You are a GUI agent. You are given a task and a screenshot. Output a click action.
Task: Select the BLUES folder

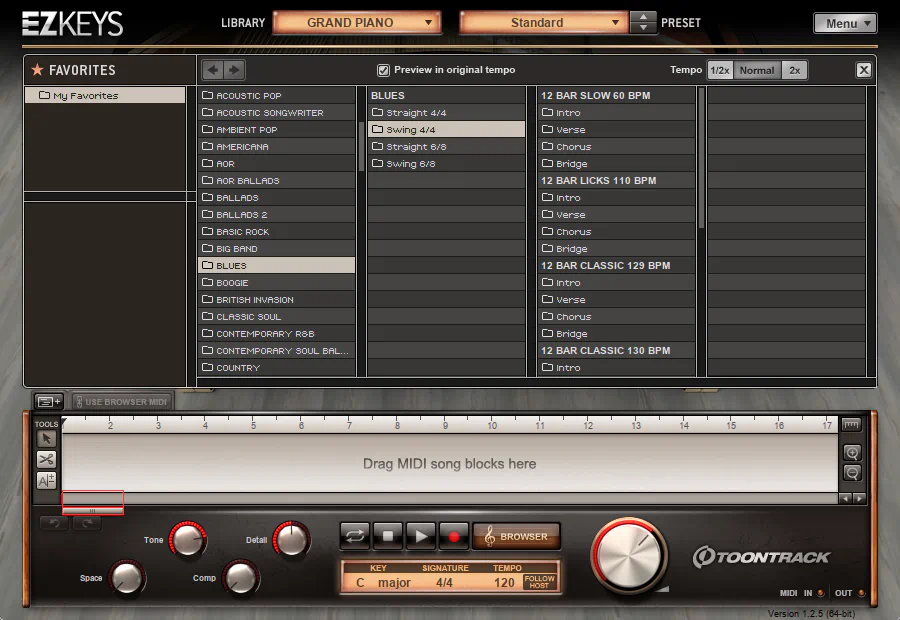coord(277,265)
